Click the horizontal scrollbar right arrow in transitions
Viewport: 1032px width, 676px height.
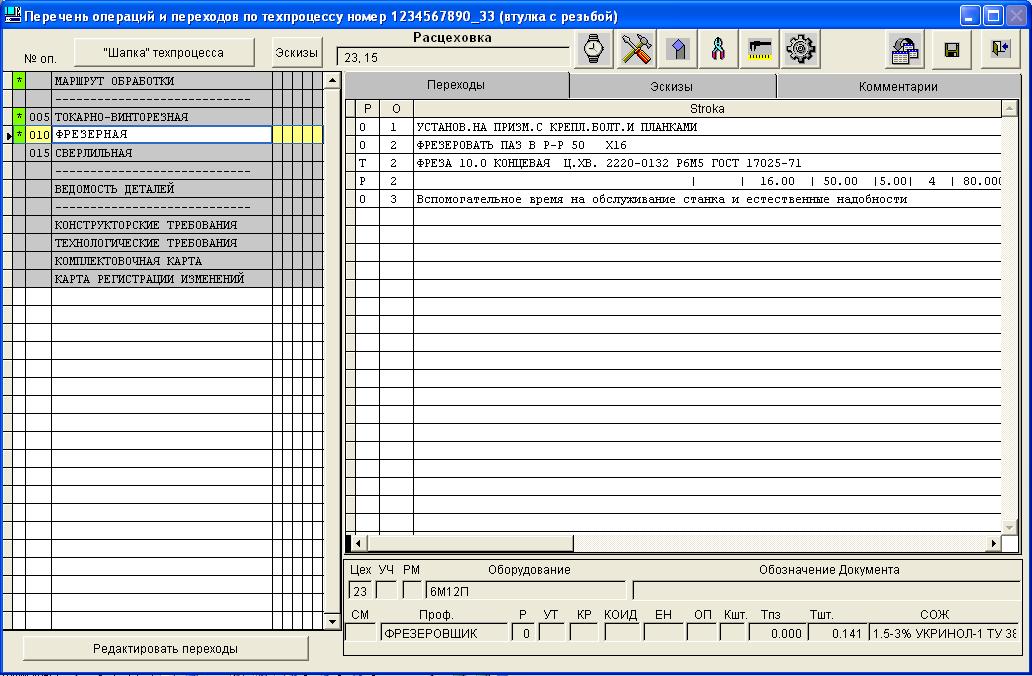coord(994,543)
